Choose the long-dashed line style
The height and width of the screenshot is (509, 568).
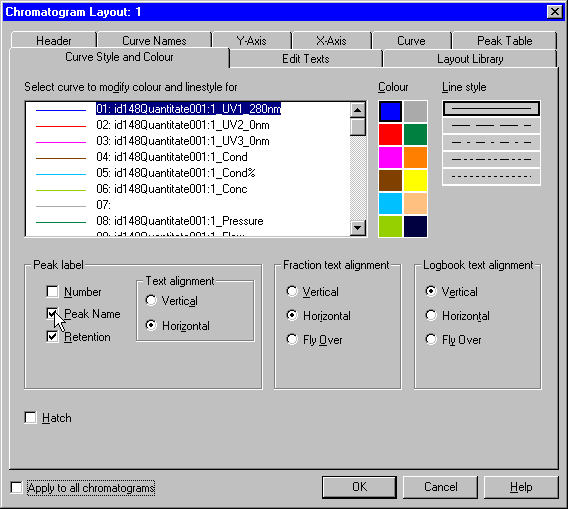[x=491, y=125]
